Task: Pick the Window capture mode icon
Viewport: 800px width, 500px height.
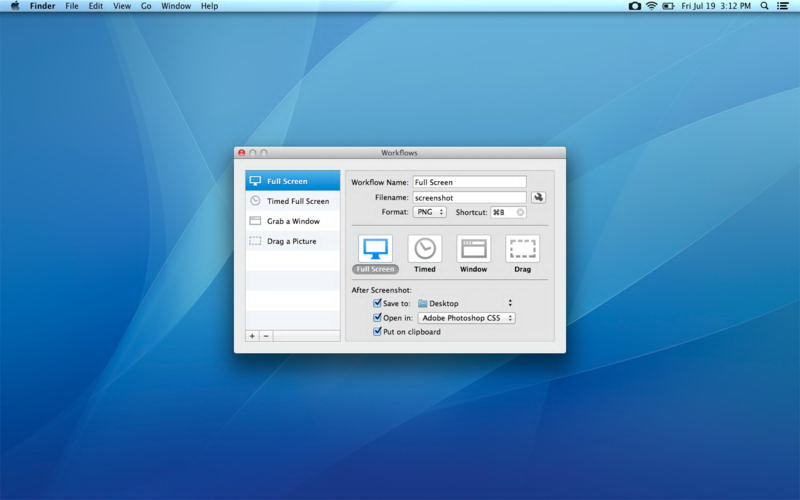Action: (473, 249)
